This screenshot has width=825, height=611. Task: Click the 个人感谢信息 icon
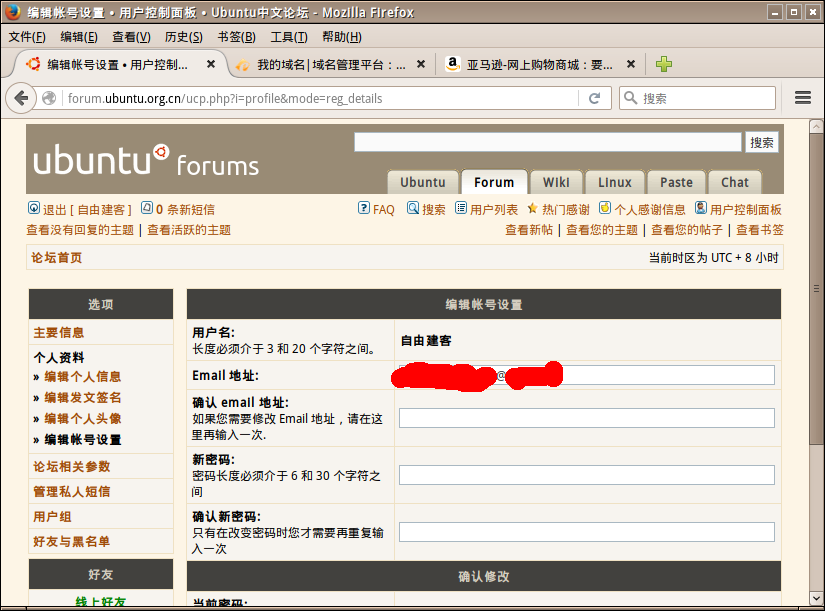pyautogui.click(x=605, y=208)
